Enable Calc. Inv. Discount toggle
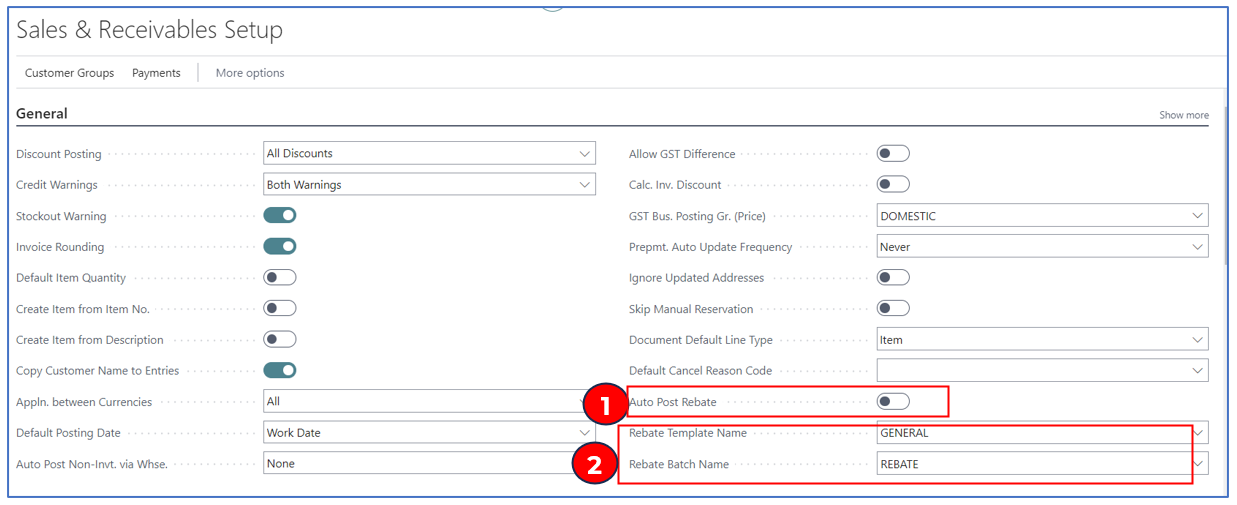The image size is (1237, 505). click(x=893, y=184)
